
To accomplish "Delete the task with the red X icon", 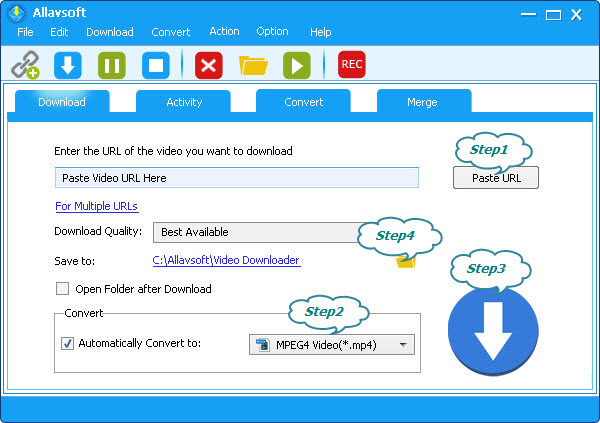I will pos(209,65).
